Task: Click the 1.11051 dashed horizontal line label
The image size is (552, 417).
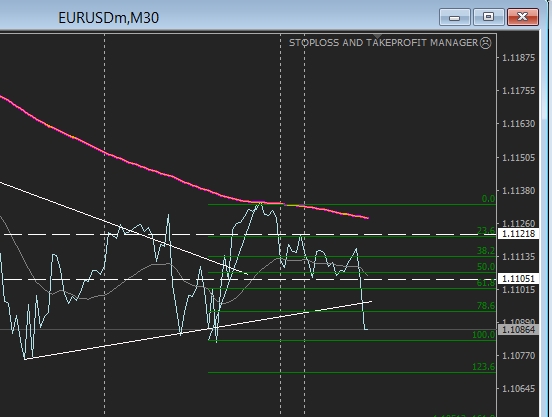Action: [519, 279]
